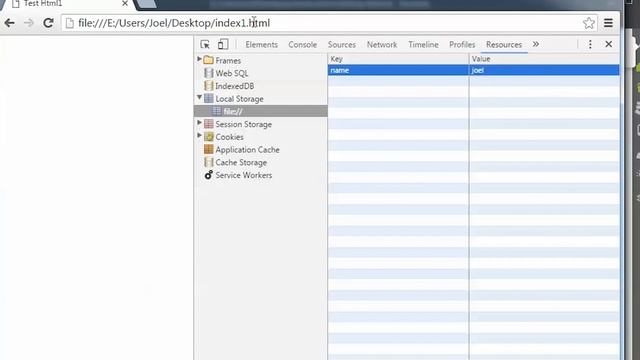The height and width of the screenshot is (360, 640).
Task: Click the Session Storage table icon
Action: pyautogui.click(x=209, y=124)
